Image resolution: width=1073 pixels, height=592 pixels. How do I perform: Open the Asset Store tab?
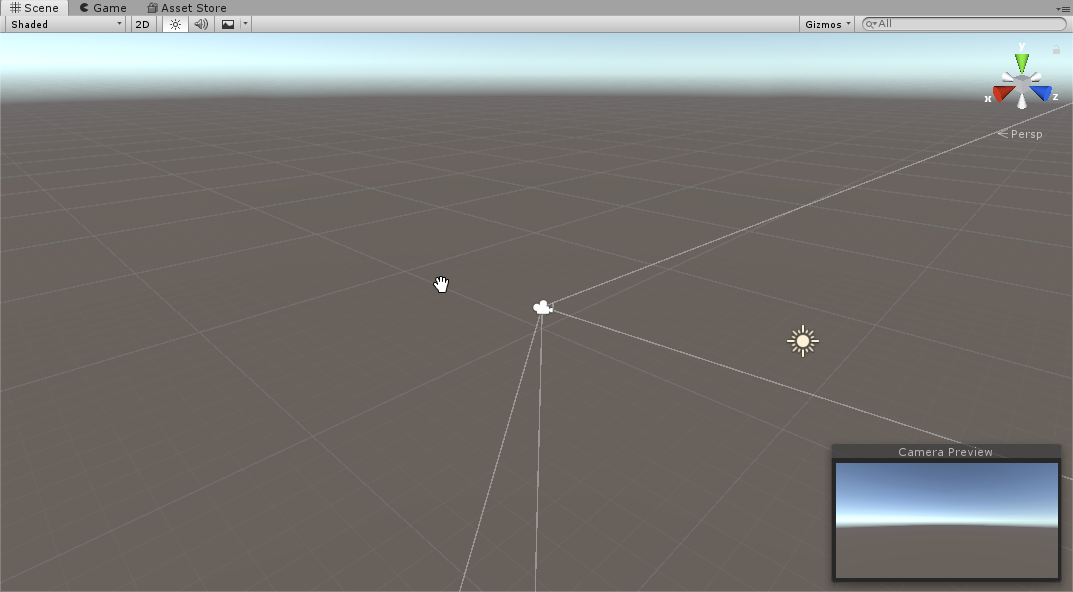click(x=187, y=8)
